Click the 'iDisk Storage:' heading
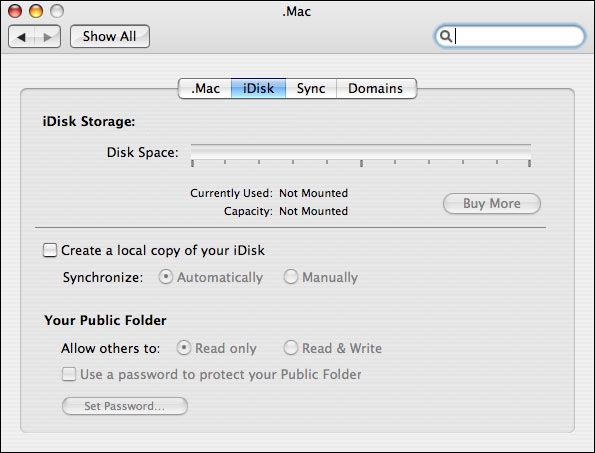 (89, 121)
